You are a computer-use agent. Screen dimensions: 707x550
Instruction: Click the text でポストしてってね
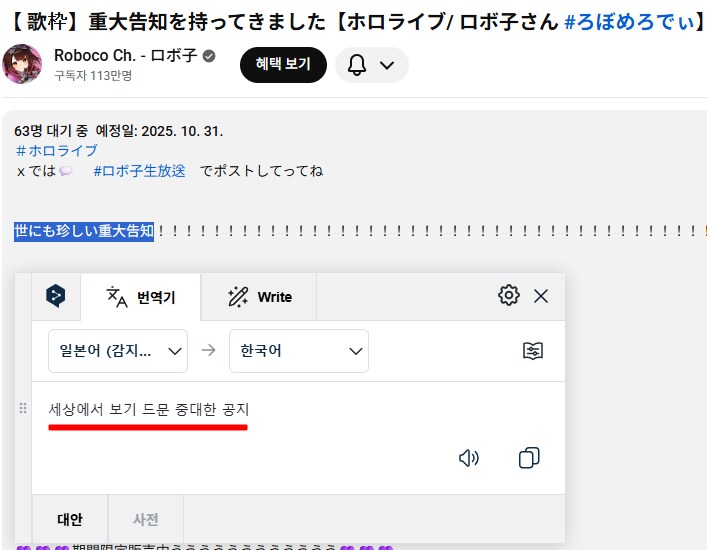pos(262,171)
